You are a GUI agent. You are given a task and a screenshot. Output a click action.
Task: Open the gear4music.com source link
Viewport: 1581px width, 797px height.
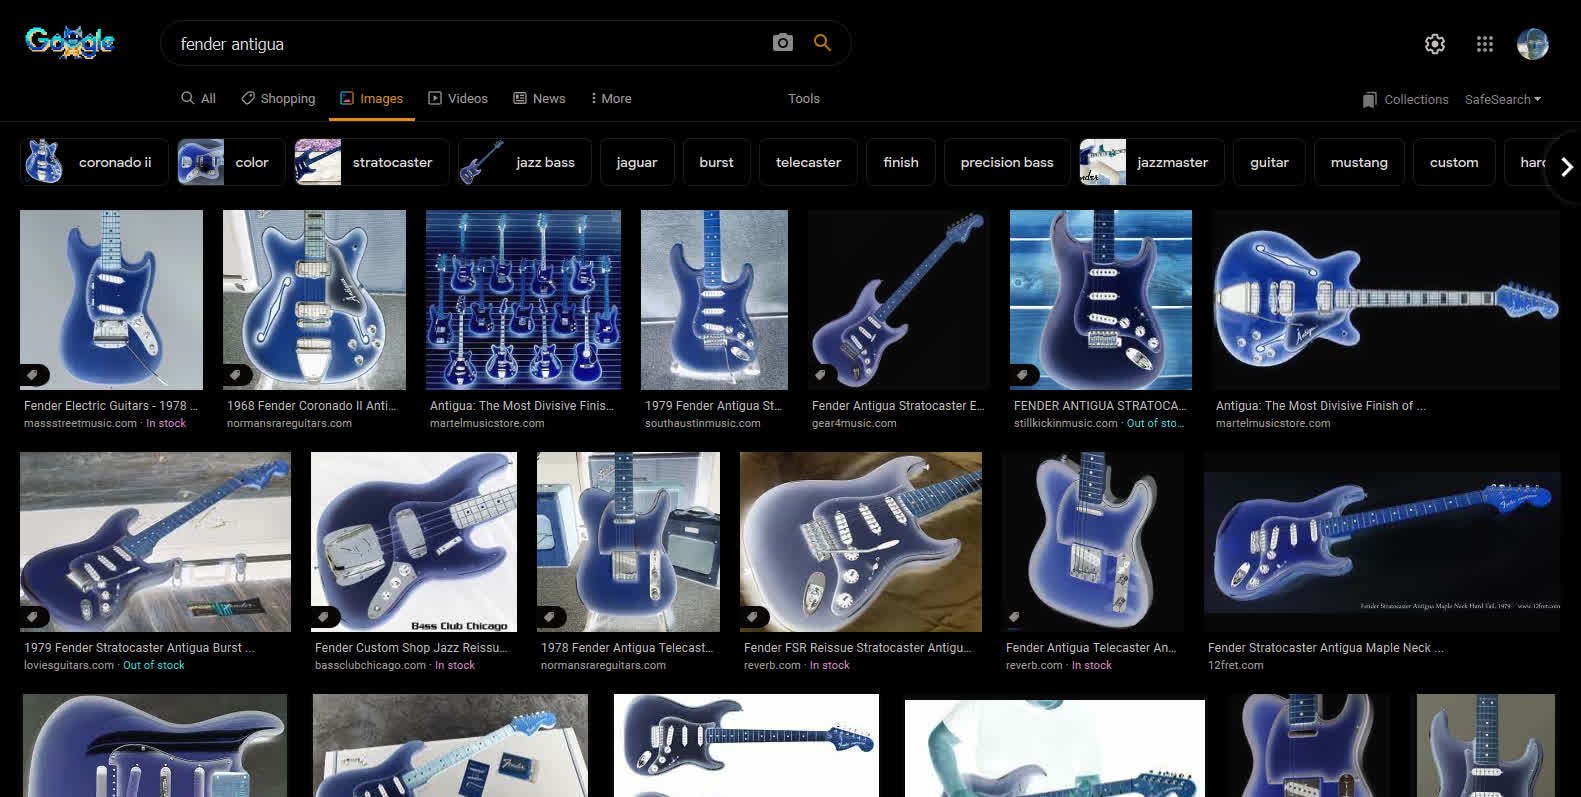pyautogui.click(x=854, y=423)
